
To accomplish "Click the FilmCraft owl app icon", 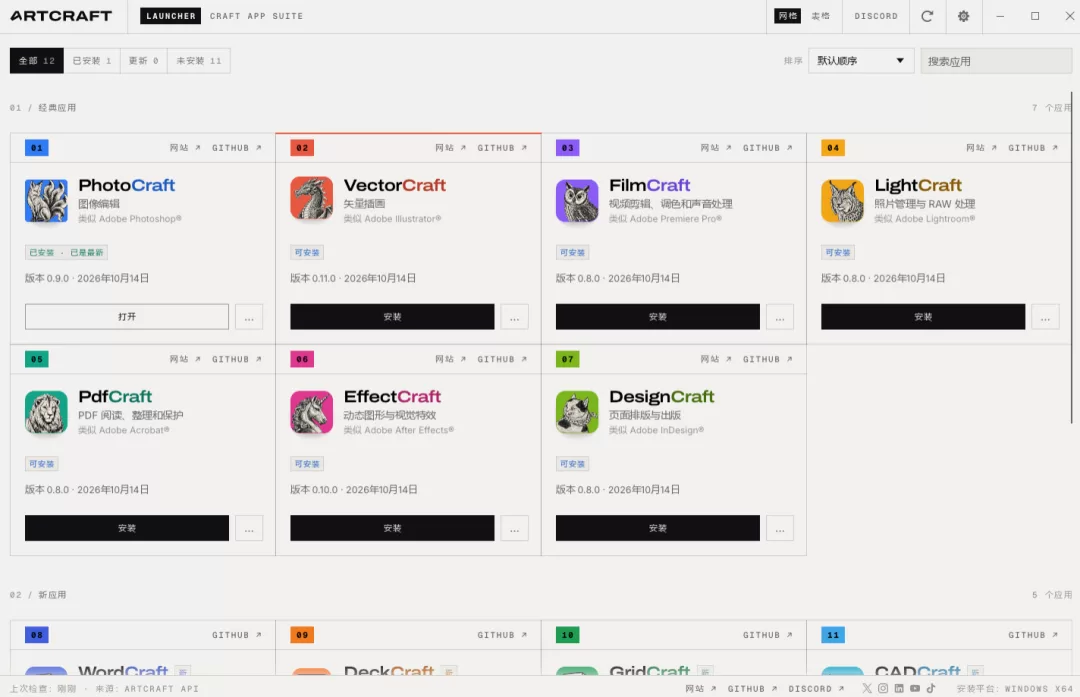I will pyautogui.click(x=577, y=200).
